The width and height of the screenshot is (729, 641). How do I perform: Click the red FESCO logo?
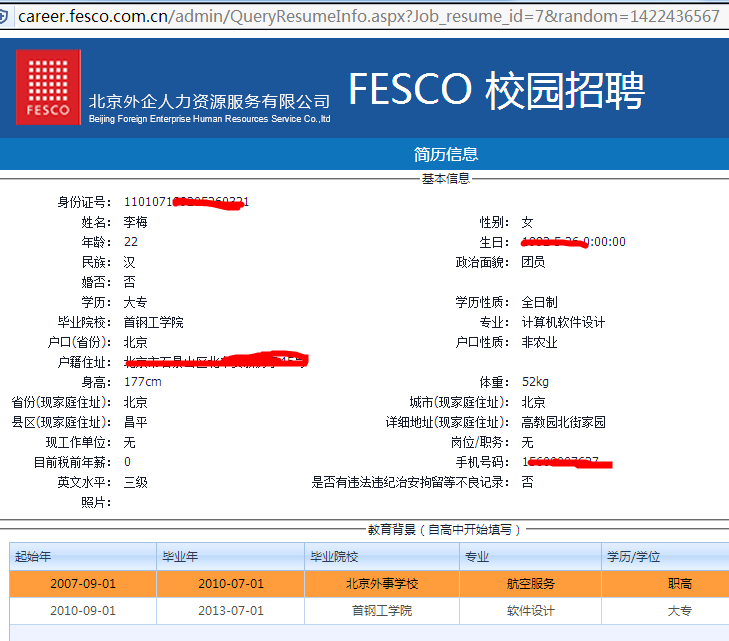48,87
